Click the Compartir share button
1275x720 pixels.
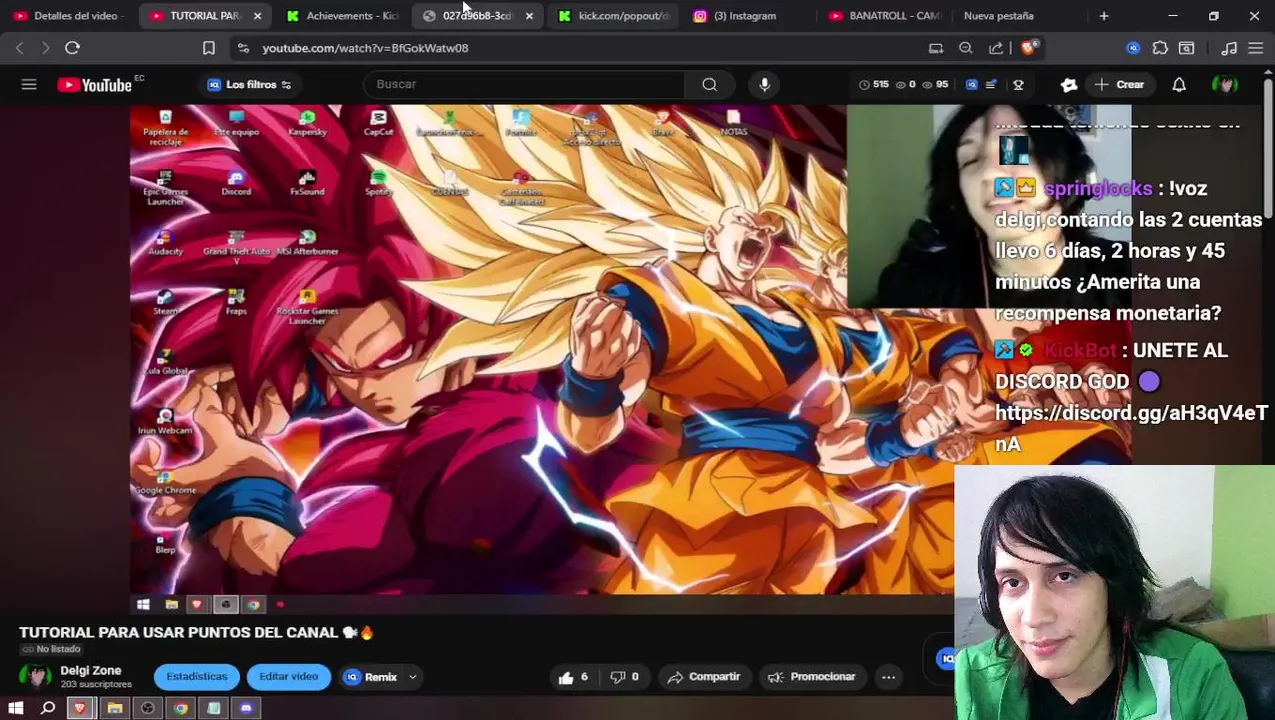coord(703,677)
